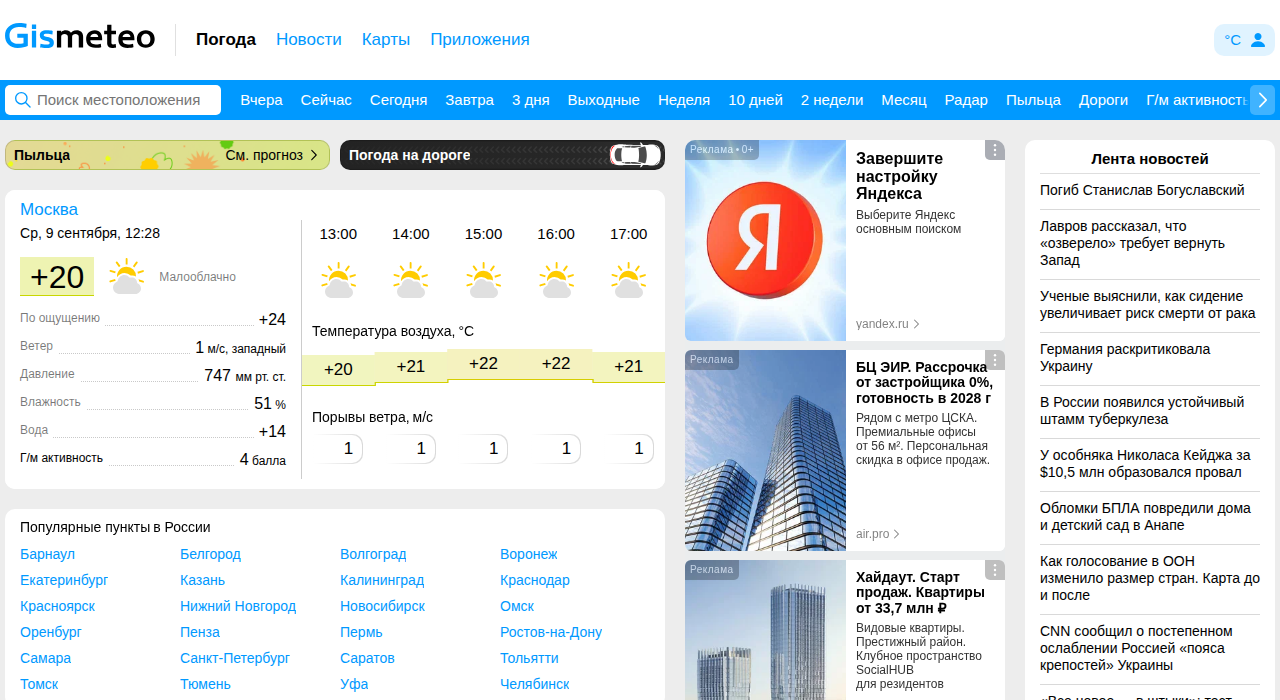Screen dimensions: 1280x700
Task: Switch to the Радар tab
Action: tap(966, 100)
